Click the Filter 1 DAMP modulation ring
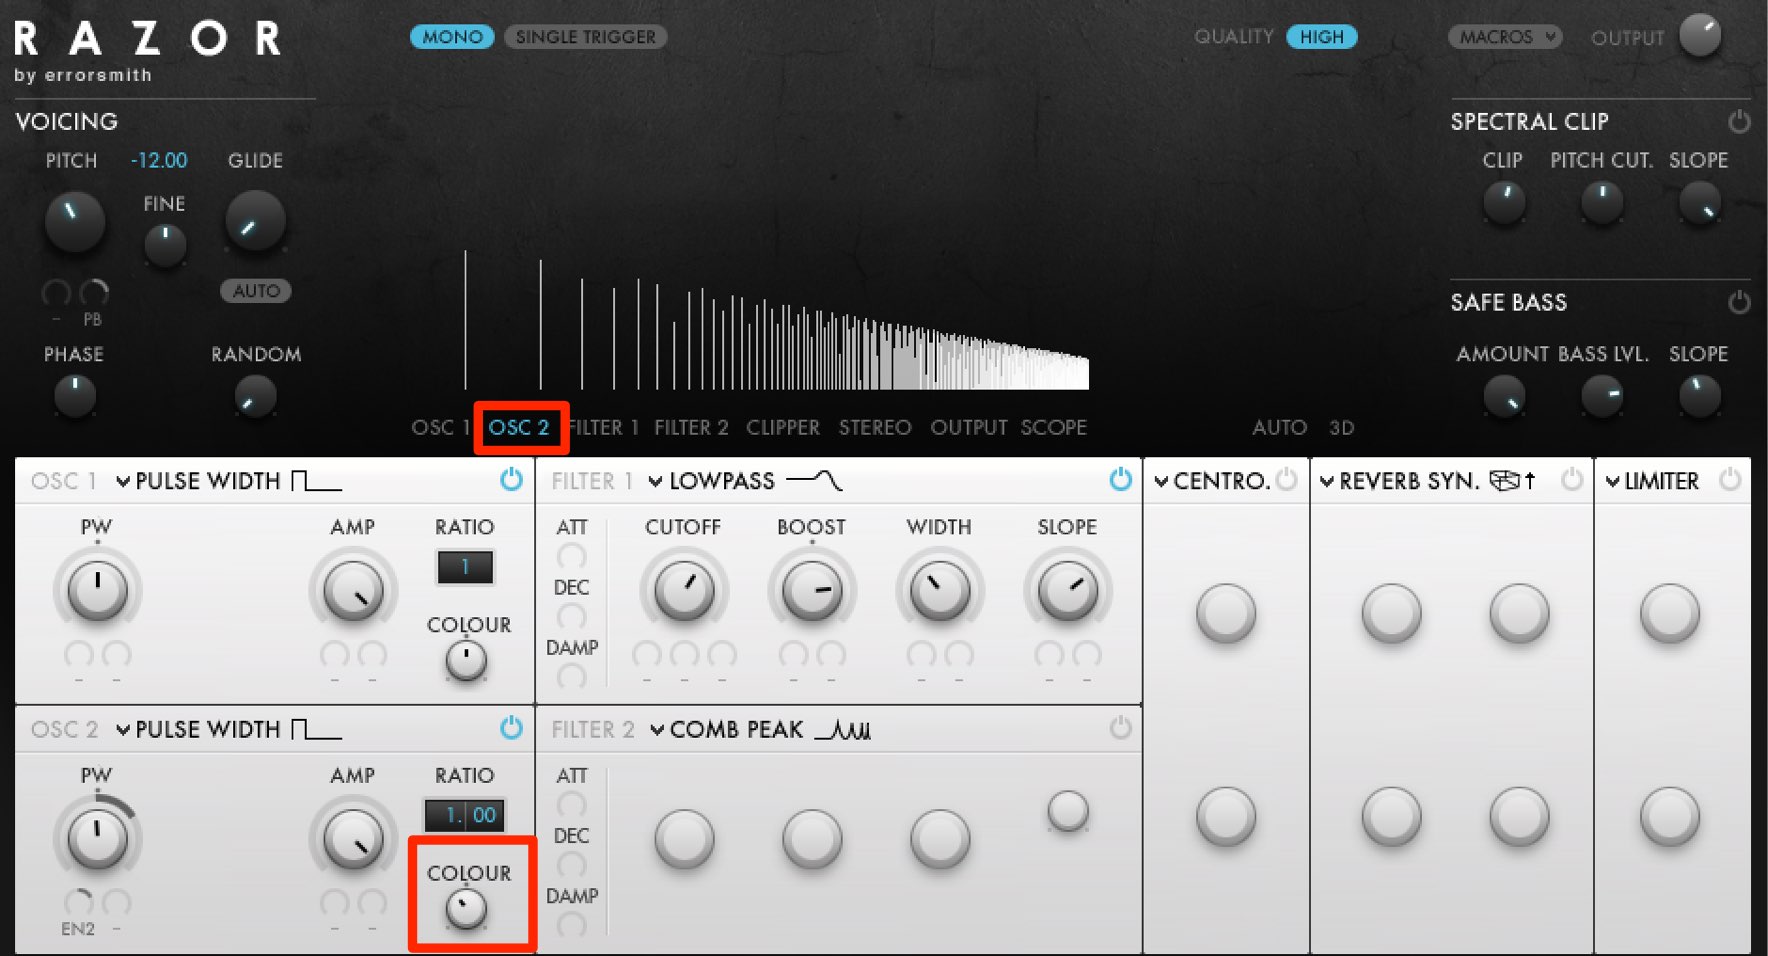 pyautogui.click(x=572, y=676)
